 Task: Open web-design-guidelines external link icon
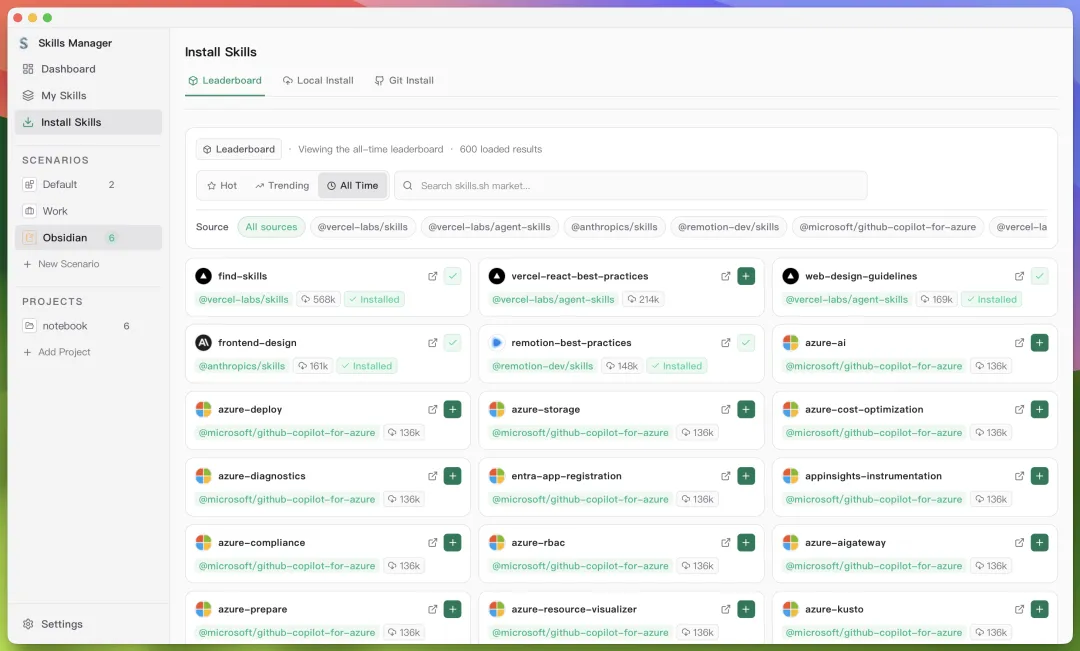(x=1019, y=276)
